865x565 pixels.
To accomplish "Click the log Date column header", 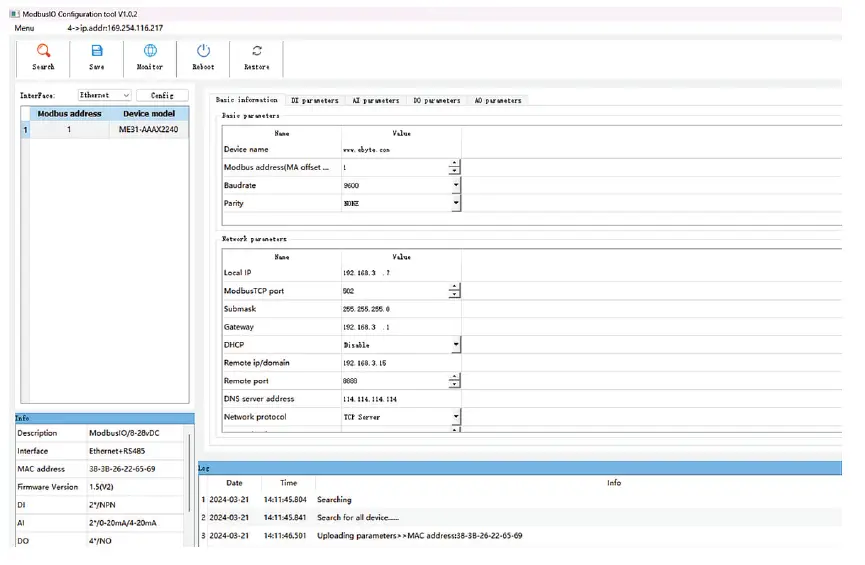I will click(x=234, y=483).
